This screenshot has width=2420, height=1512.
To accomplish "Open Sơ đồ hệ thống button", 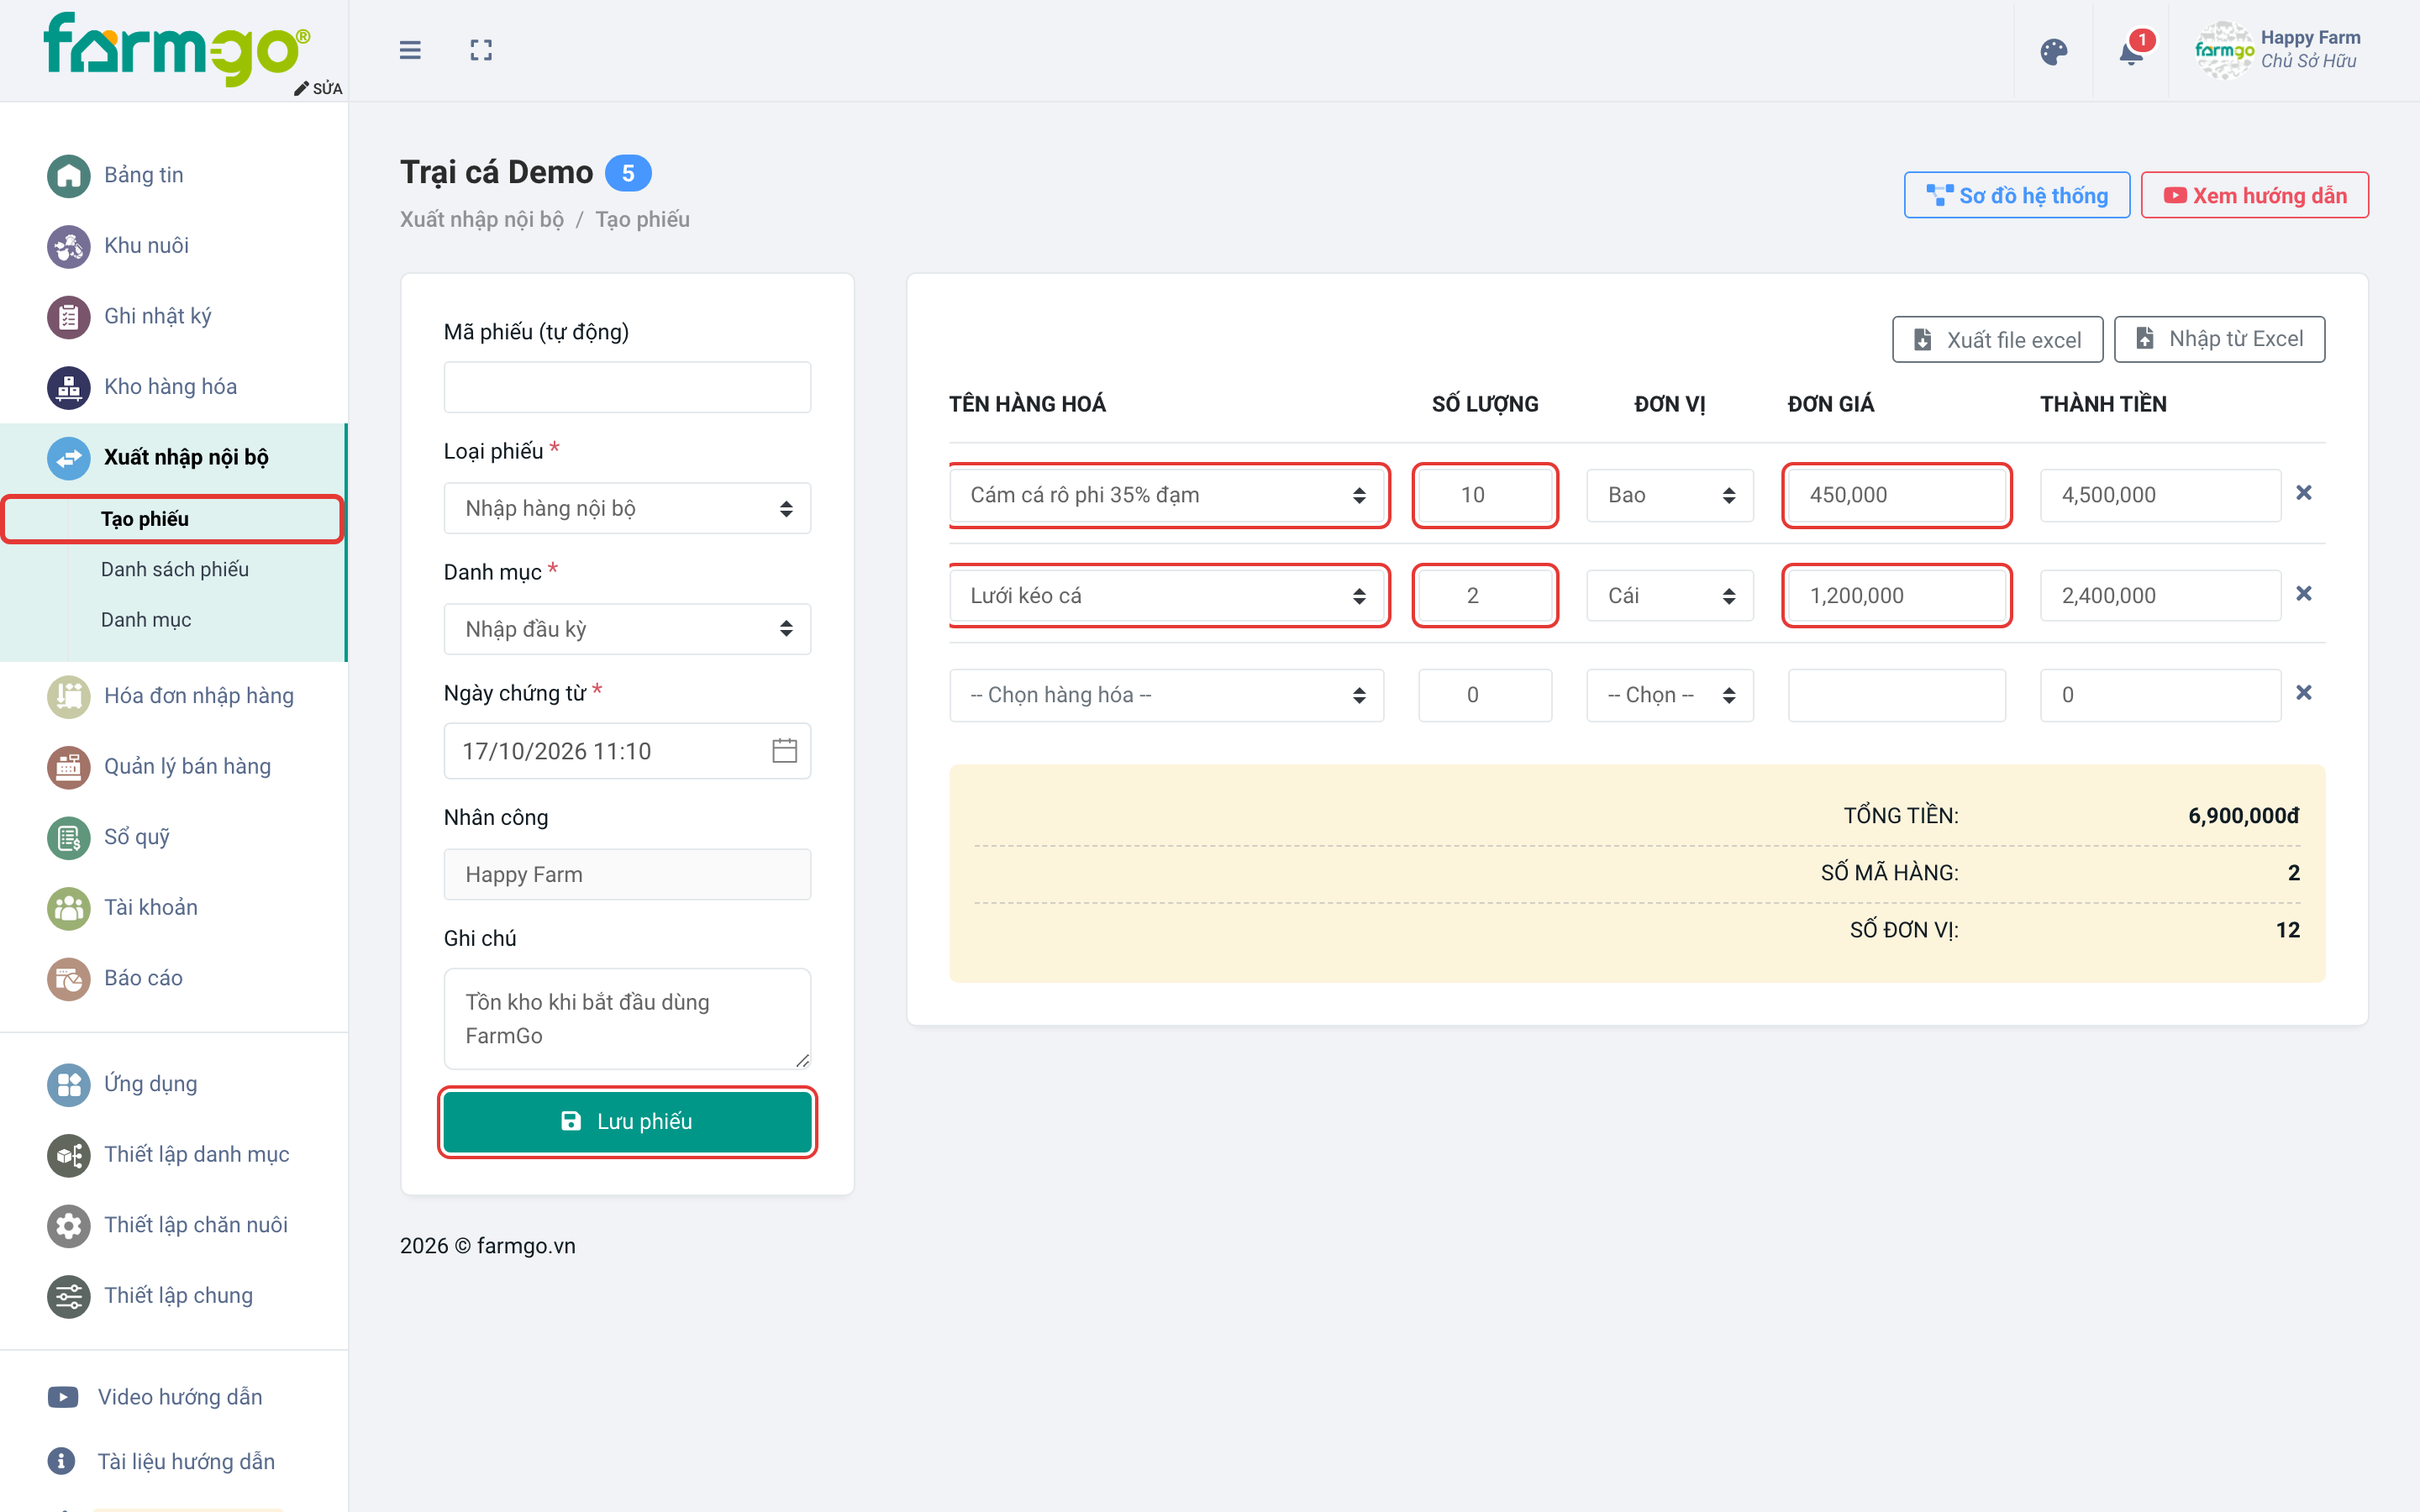I will tap(2017, 196).
